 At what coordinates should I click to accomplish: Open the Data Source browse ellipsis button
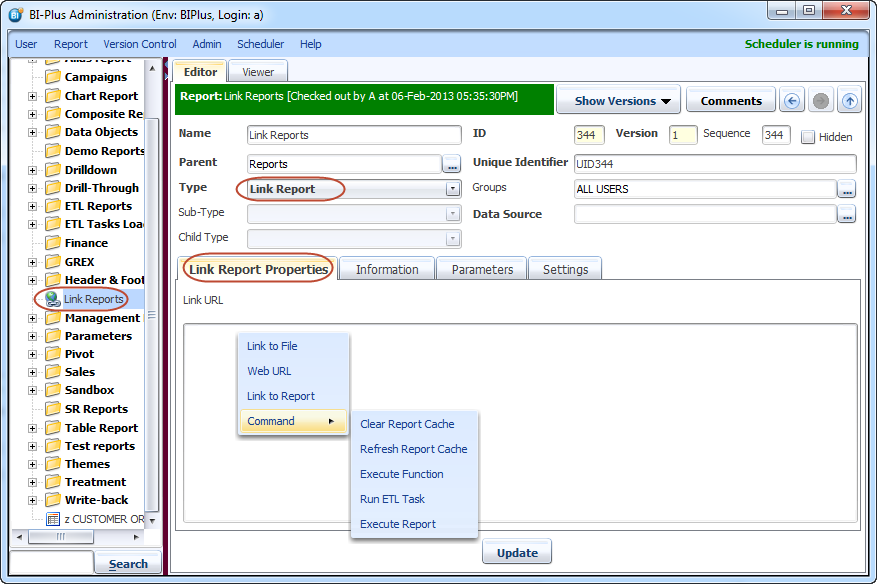(x=846, y=214)
